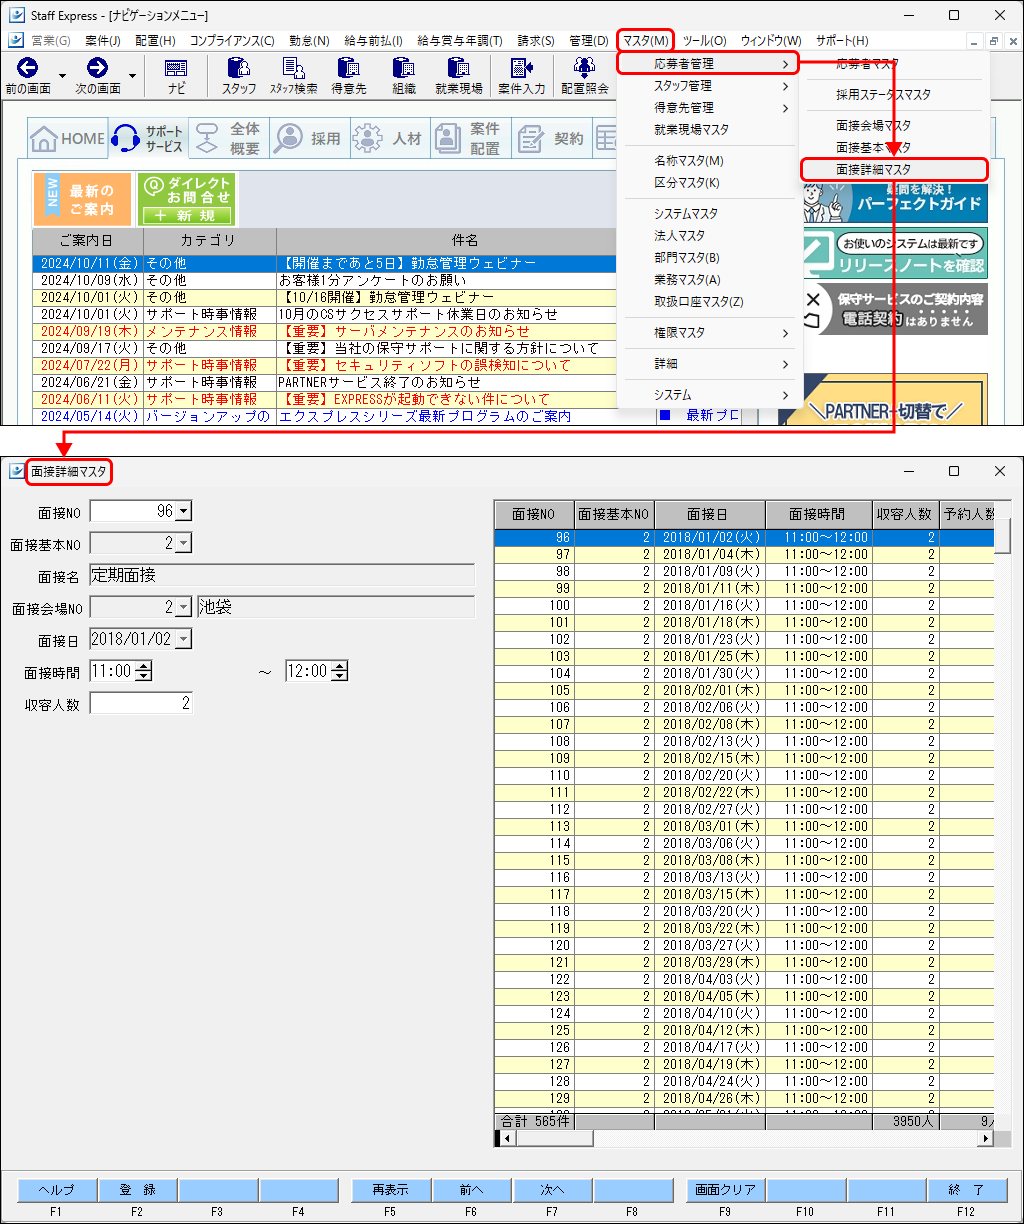Expand the スタッフ管理 submenu

708,86
